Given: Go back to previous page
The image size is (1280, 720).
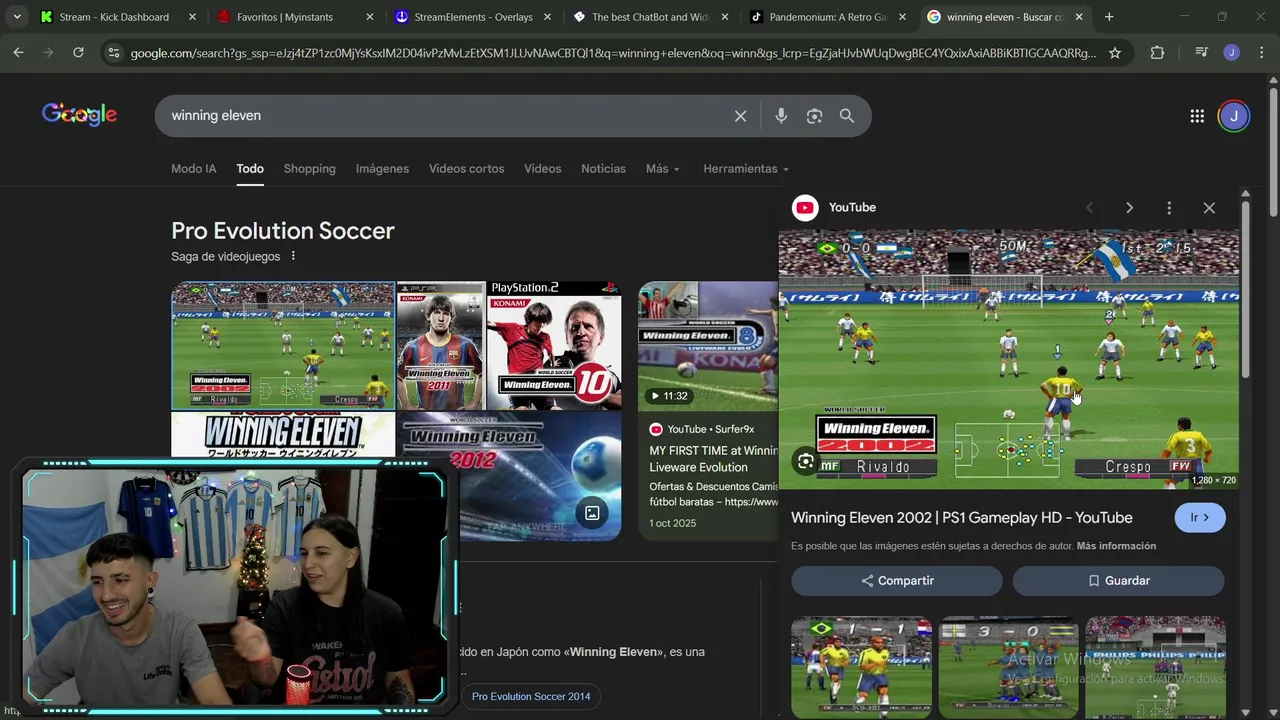Looking at the screenshot, I should [18, 53].
